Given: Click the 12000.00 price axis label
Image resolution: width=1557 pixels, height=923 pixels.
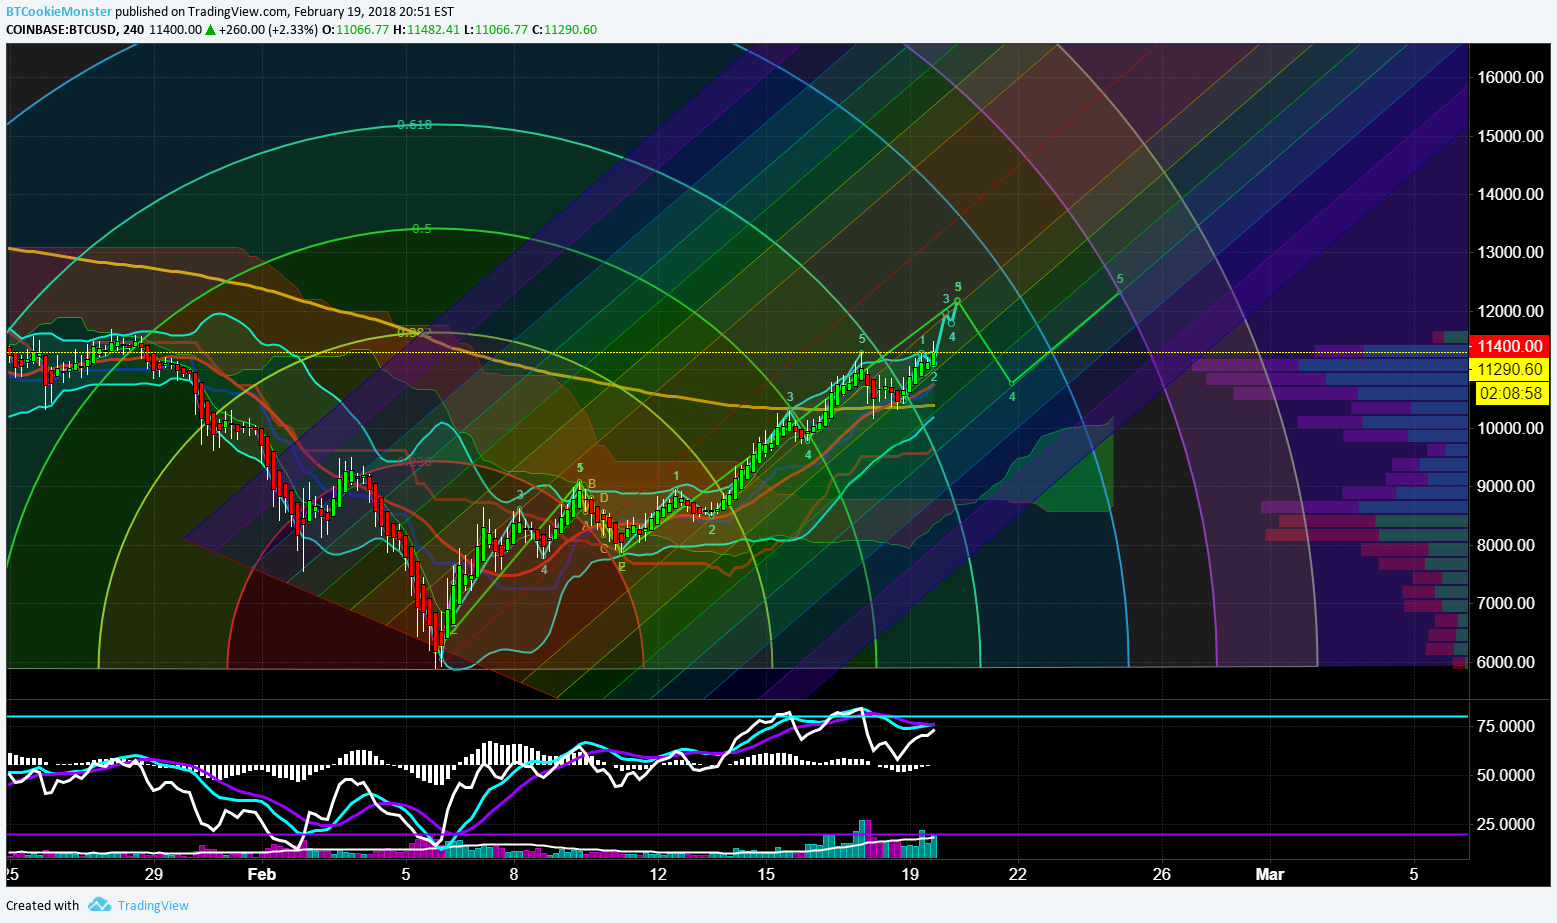Looking at the screenshot, I should point(1510,311).
